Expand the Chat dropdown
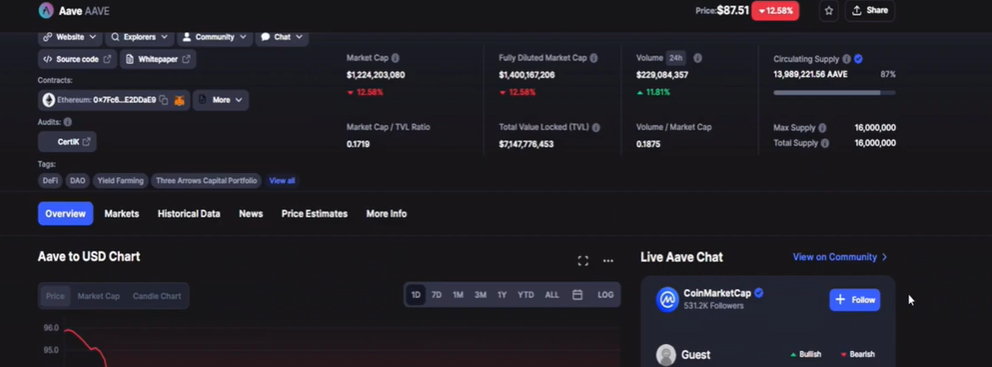The image size is (992, 367). point(282,37)
